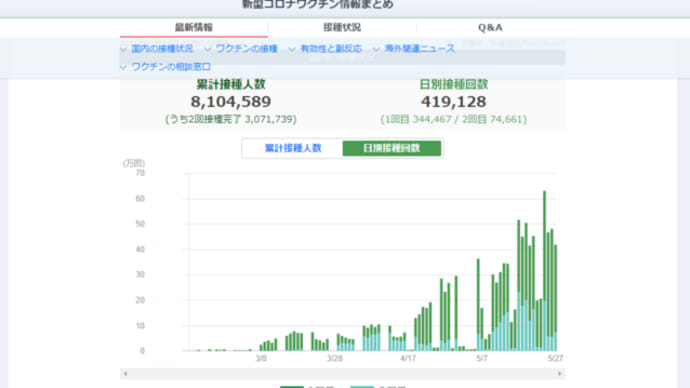Screen dimensions: 690x388
Task: Click the chart horizontal scrollbar track
Action: click(x=342, y=373)
